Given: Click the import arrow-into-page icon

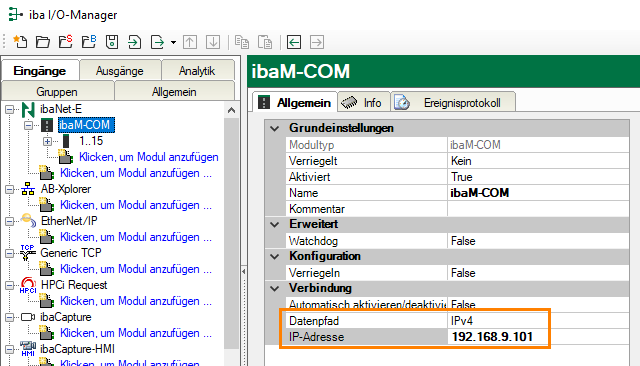Looking at the screenshot, I should (134, 42).
